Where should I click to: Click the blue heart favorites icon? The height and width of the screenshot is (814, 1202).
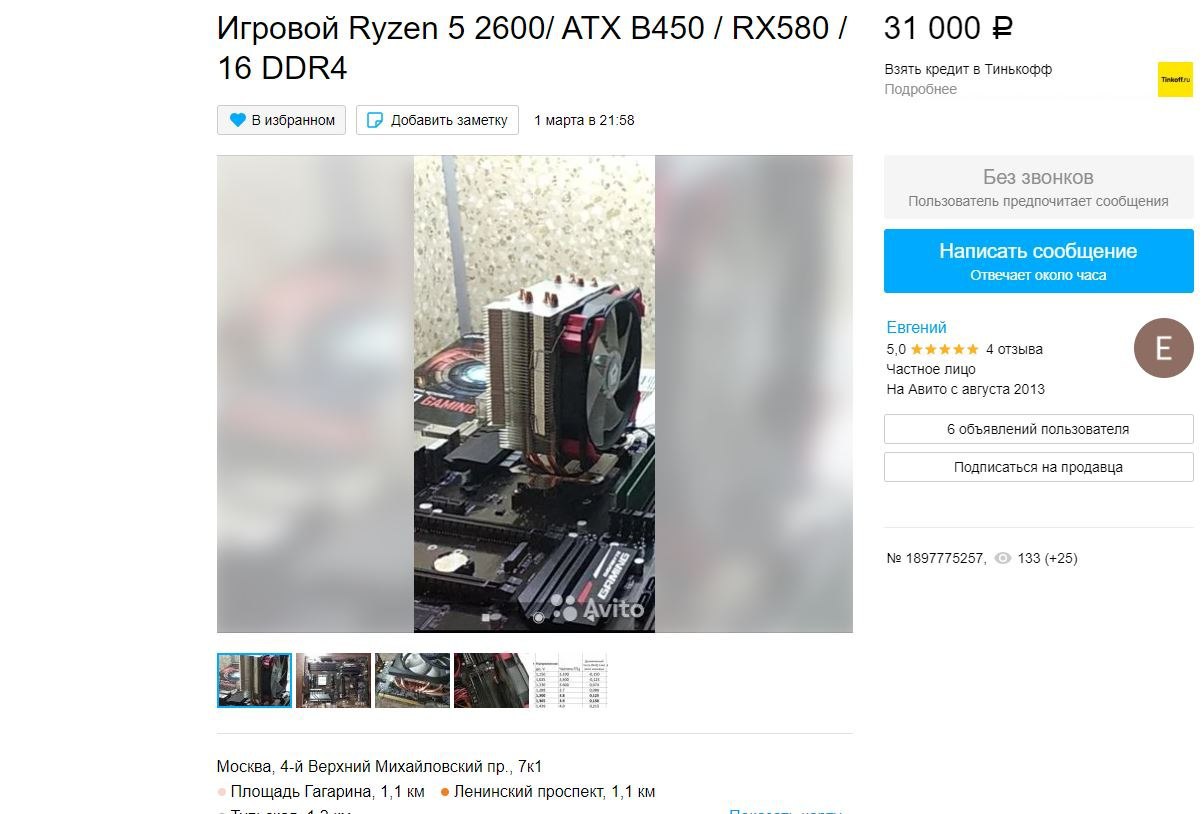(x=237, y=120)
